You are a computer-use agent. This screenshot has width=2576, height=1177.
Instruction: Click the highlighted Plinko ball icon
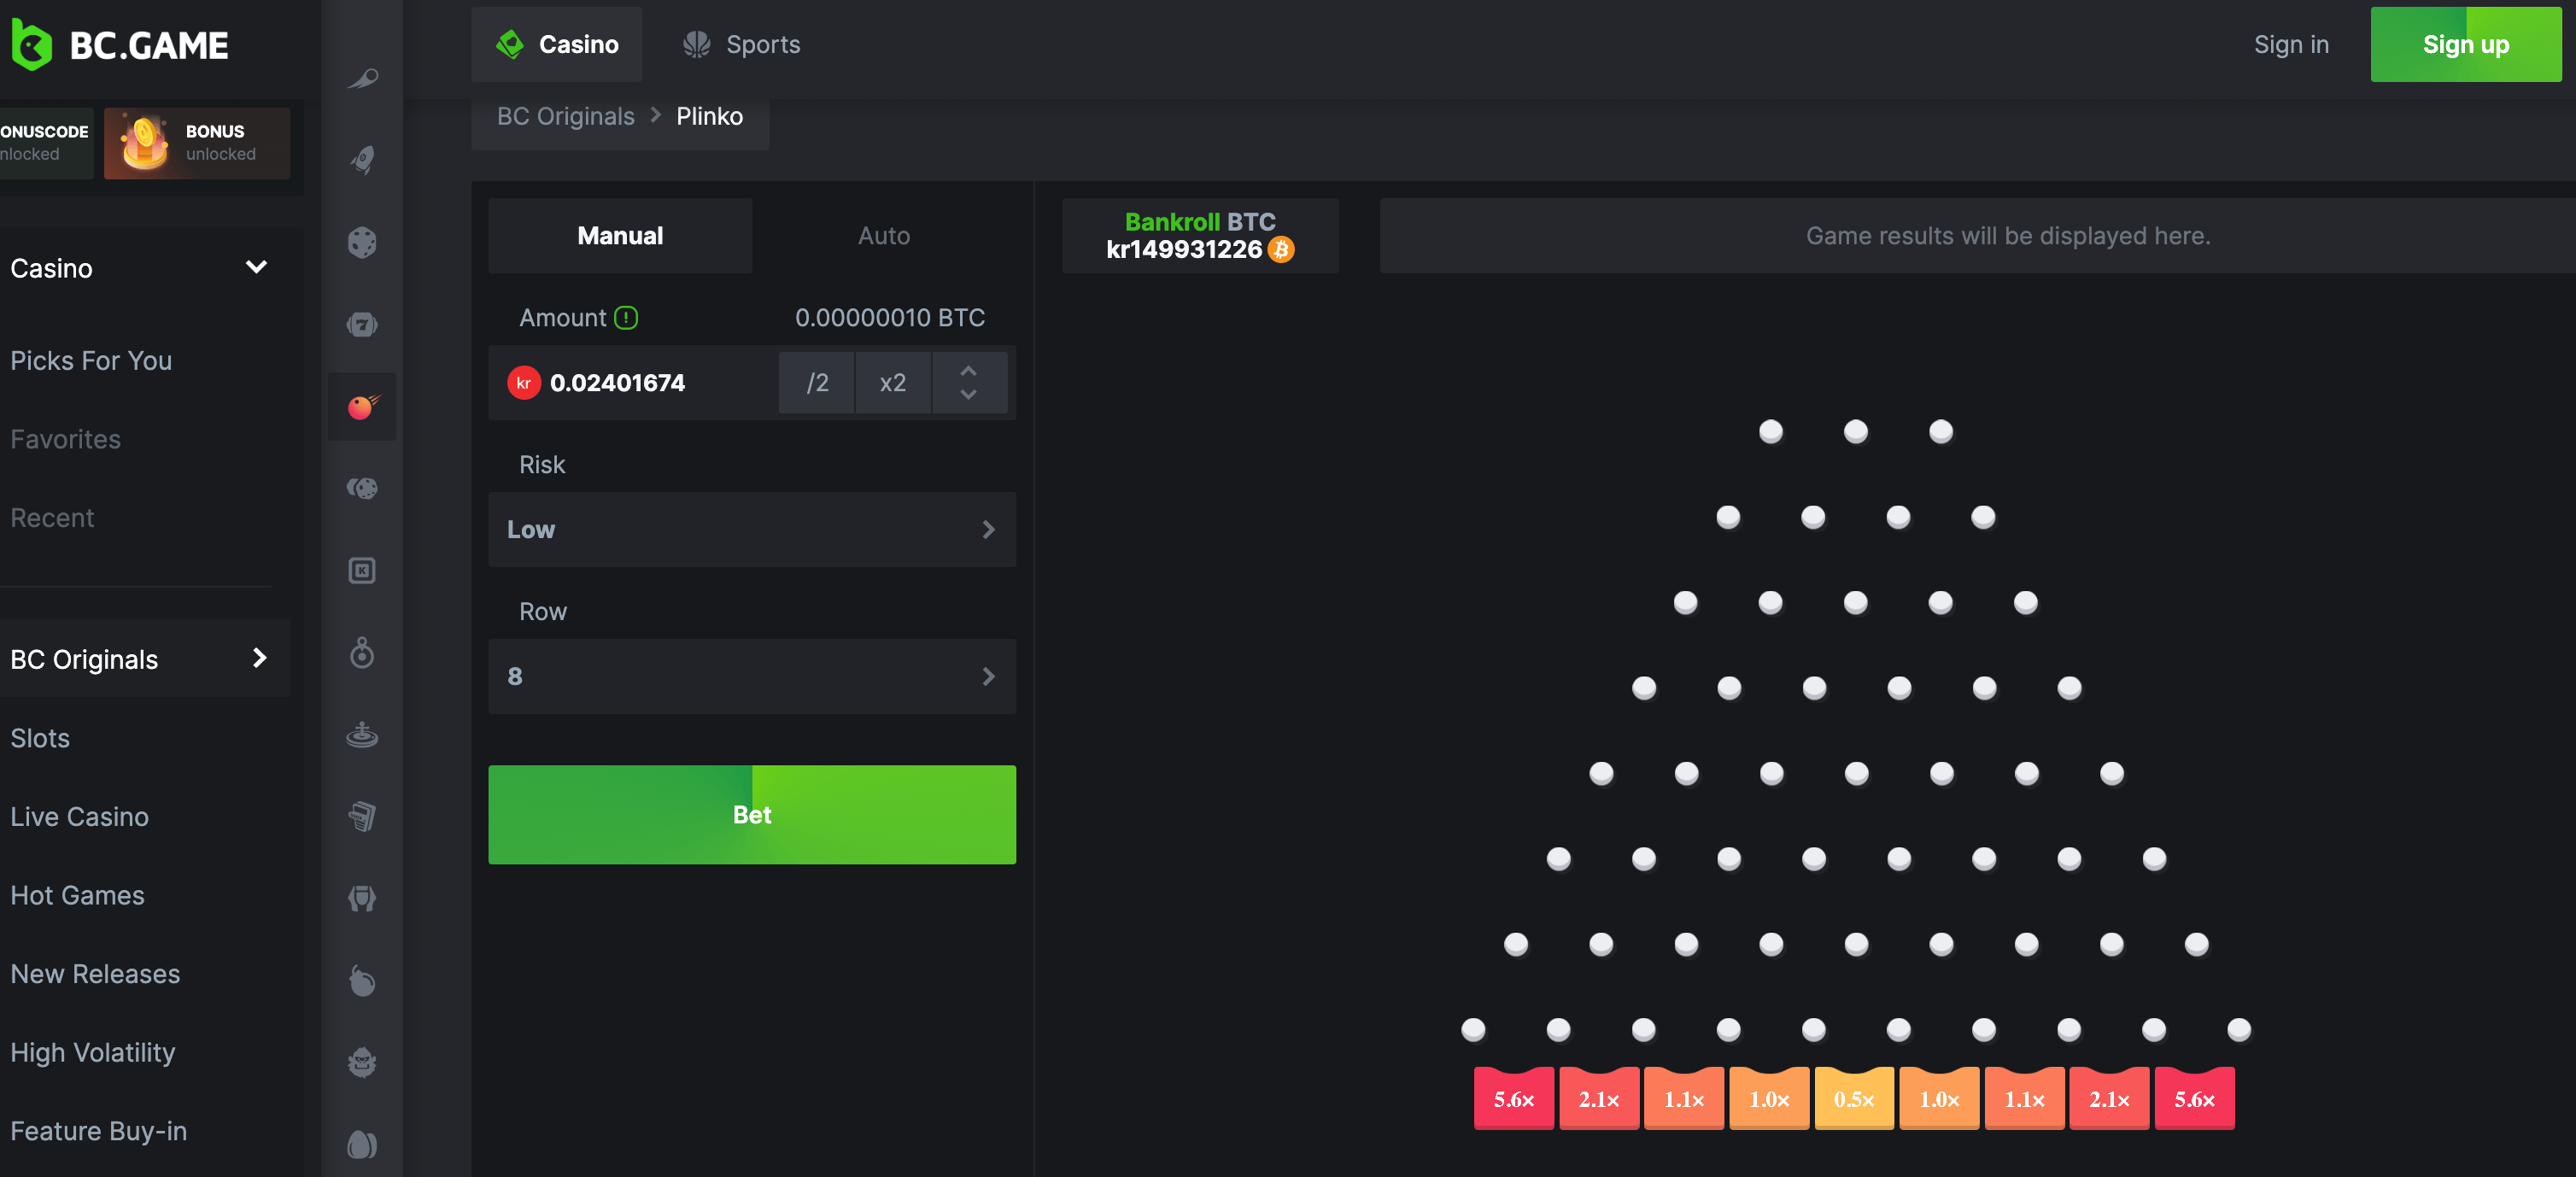pos(362,406)
